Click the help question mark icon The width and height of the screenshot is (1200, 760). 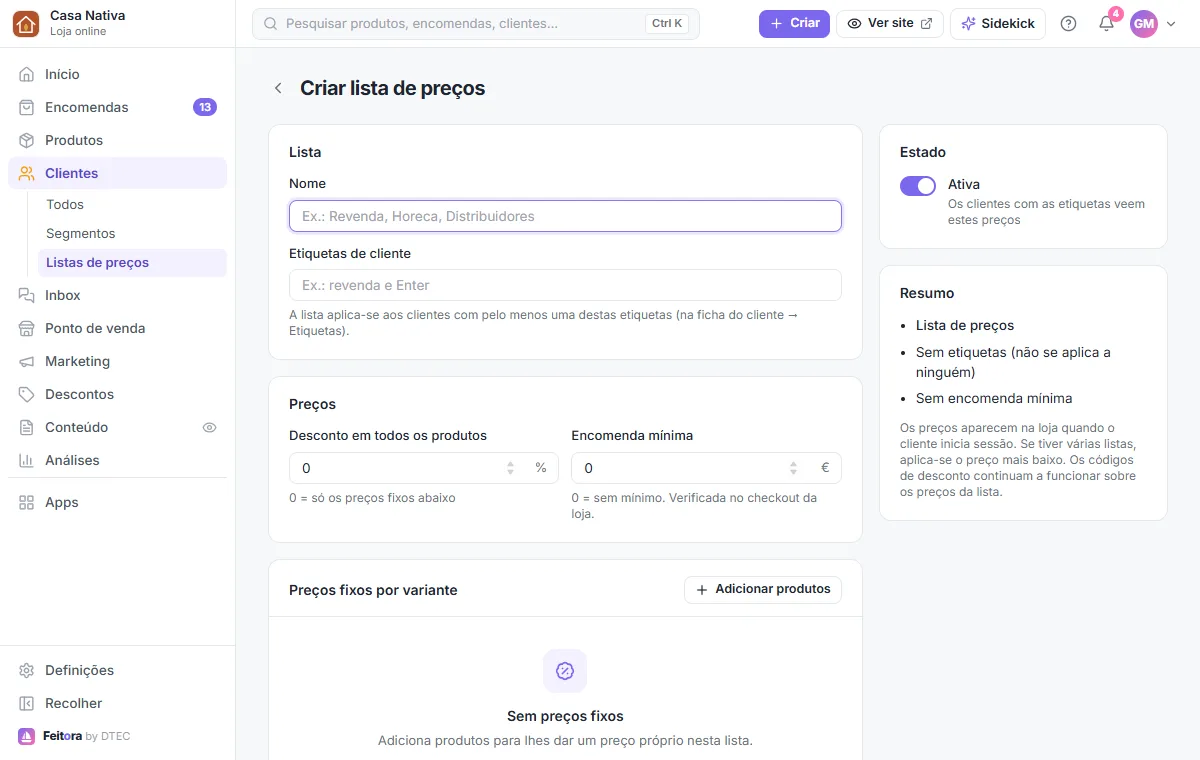point(1068,23)
